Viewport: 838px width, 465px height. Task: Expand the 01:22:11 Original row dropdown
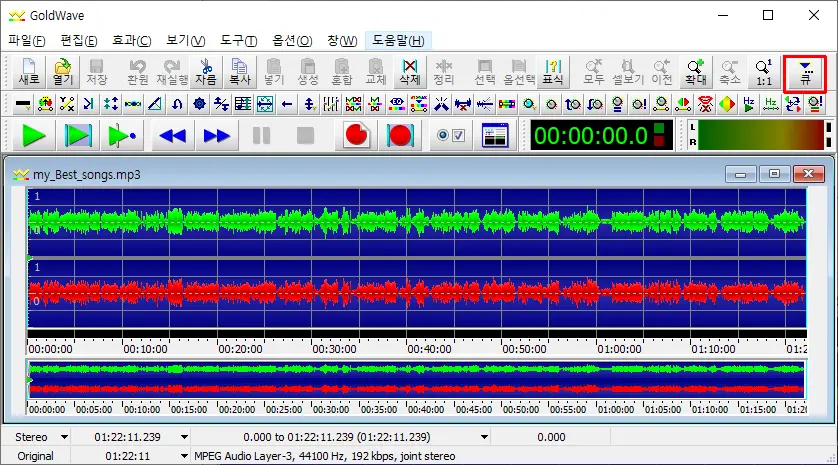tap(184, 456)
